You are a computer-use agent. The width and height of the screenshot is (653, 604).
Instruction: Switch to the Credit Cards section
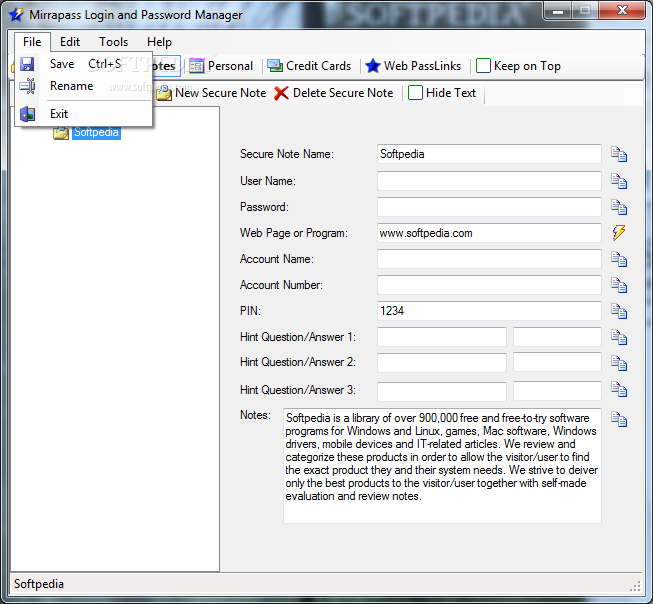[x=309, y=66]
